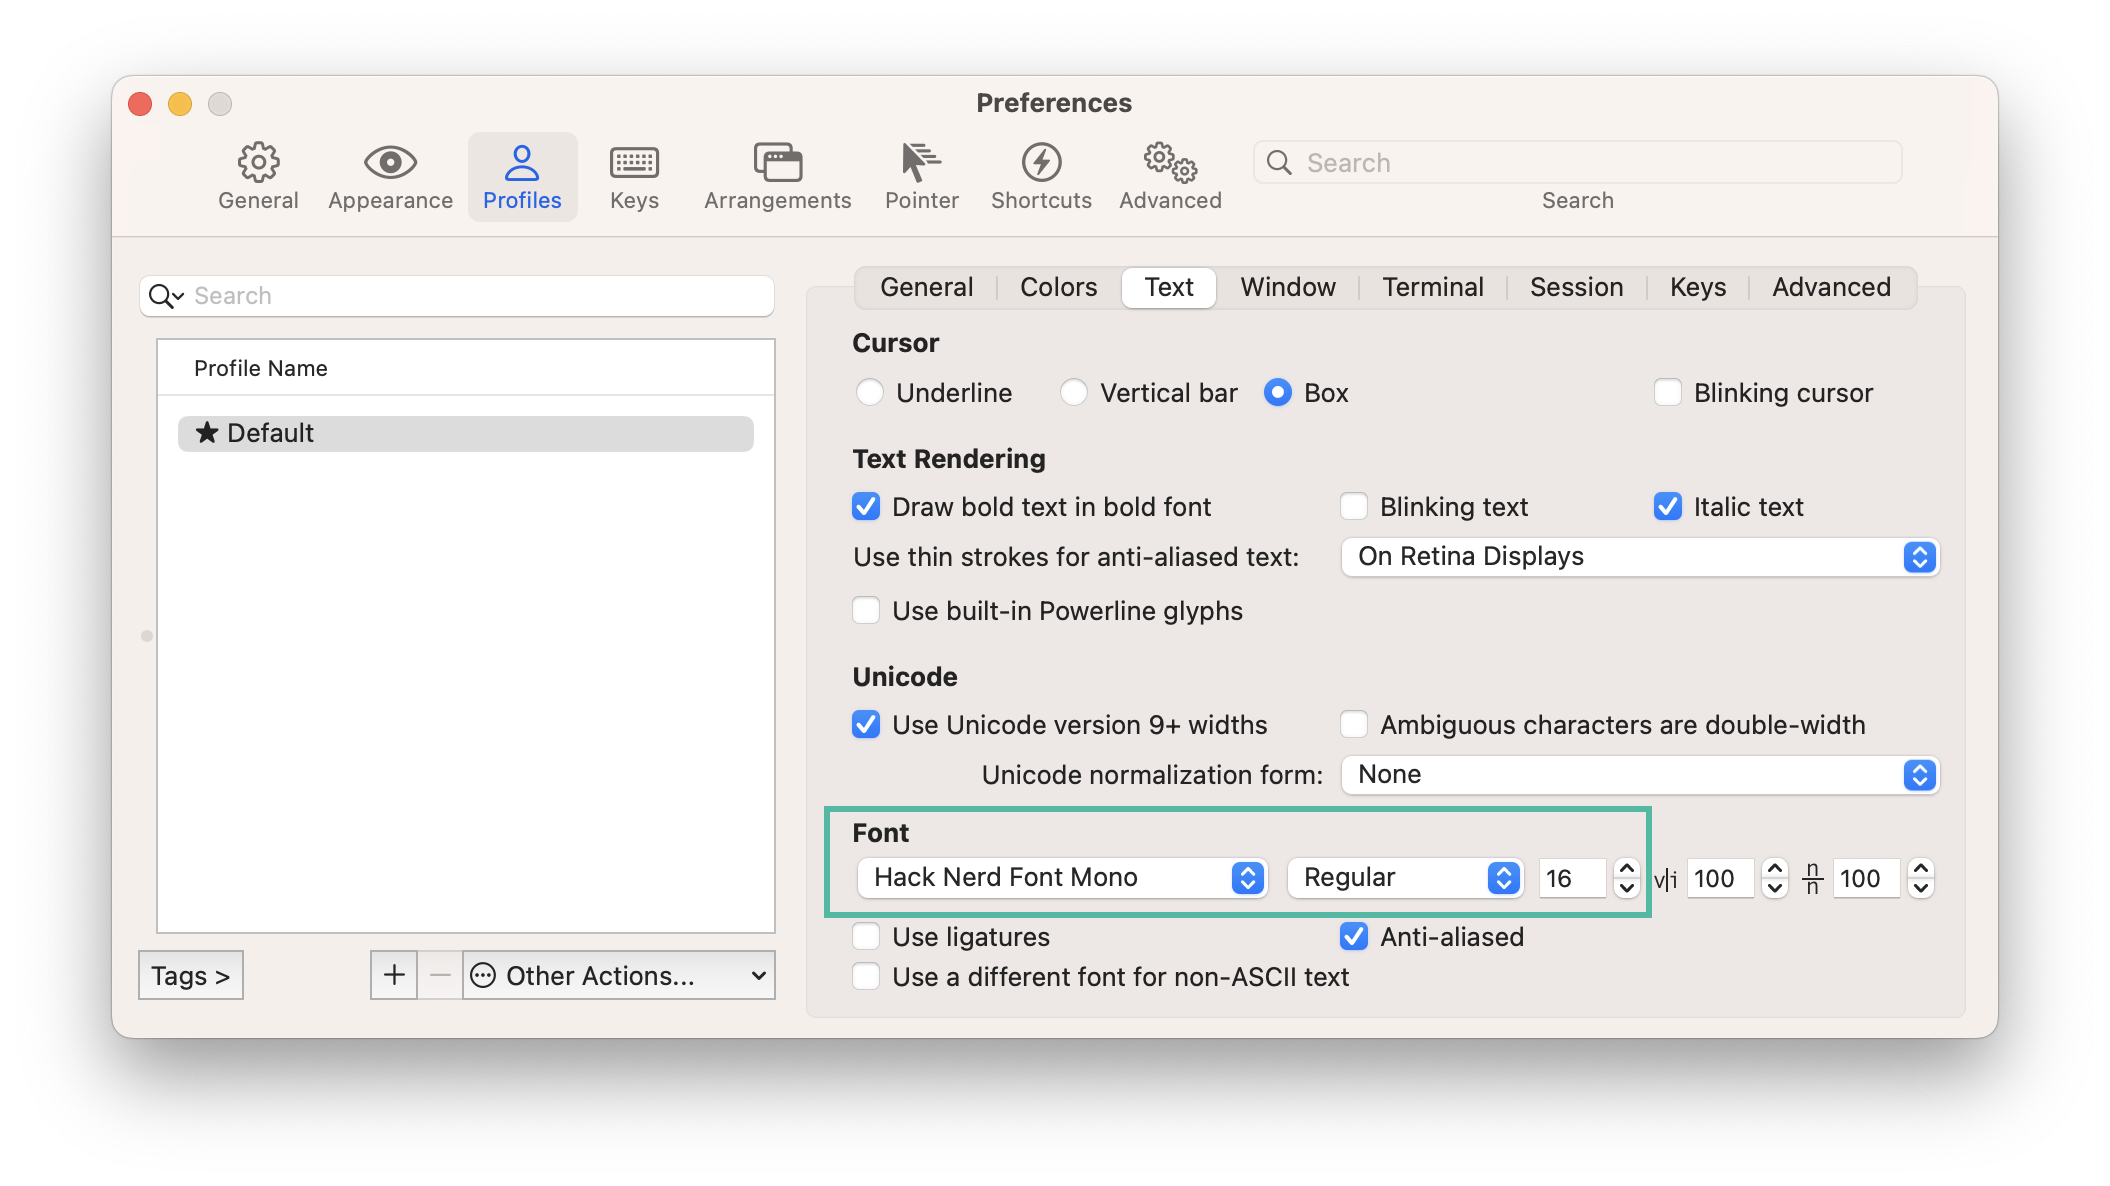The width and height of the screenshot is (2110, 1186).
Task: Toggle Draw bold text in bold font
Action: (x=866, y=507)
